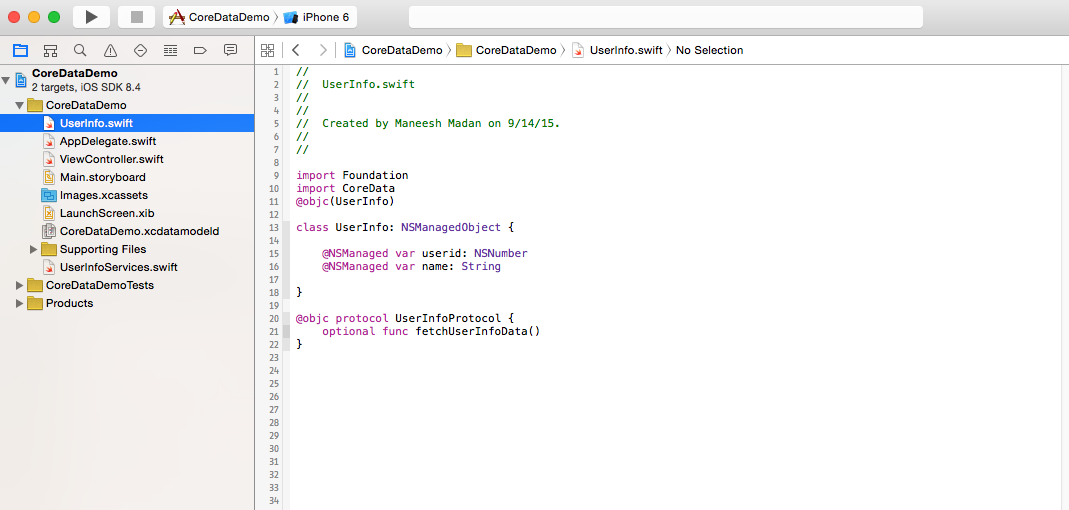Click the xcdatamodeld file icon
Screen dimensions: 1069x510
point(48,231)
